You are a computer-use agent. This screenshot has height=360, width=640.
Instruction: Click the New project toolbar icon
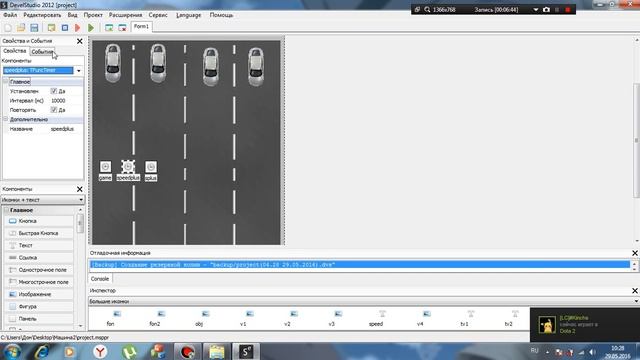point(8,28)
